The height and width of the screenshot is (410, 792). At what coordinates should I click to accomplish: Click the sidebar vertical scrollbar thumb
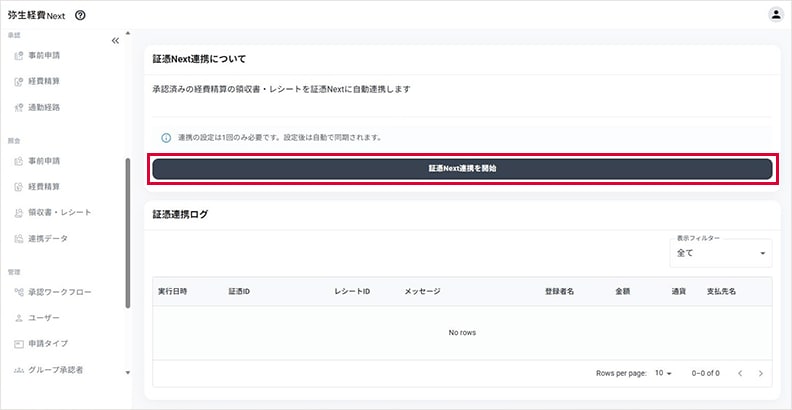126,230
